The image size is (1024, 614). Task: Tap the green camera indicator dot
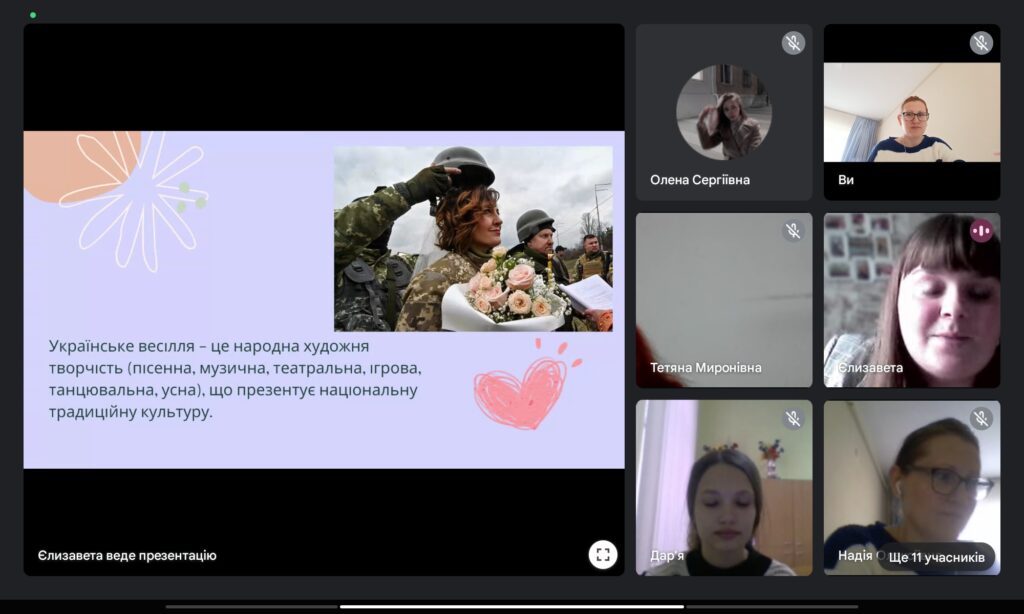tap(33, 15)
